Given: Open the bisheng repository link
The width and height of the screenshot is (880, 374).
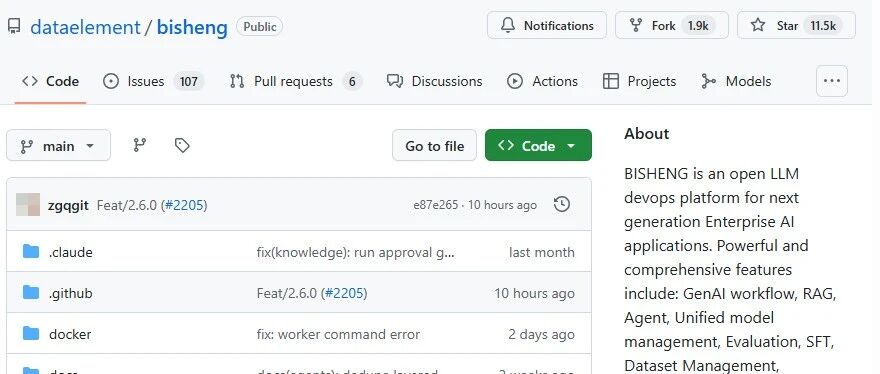Looking at the screenshot, I should [x=192, y=27].
